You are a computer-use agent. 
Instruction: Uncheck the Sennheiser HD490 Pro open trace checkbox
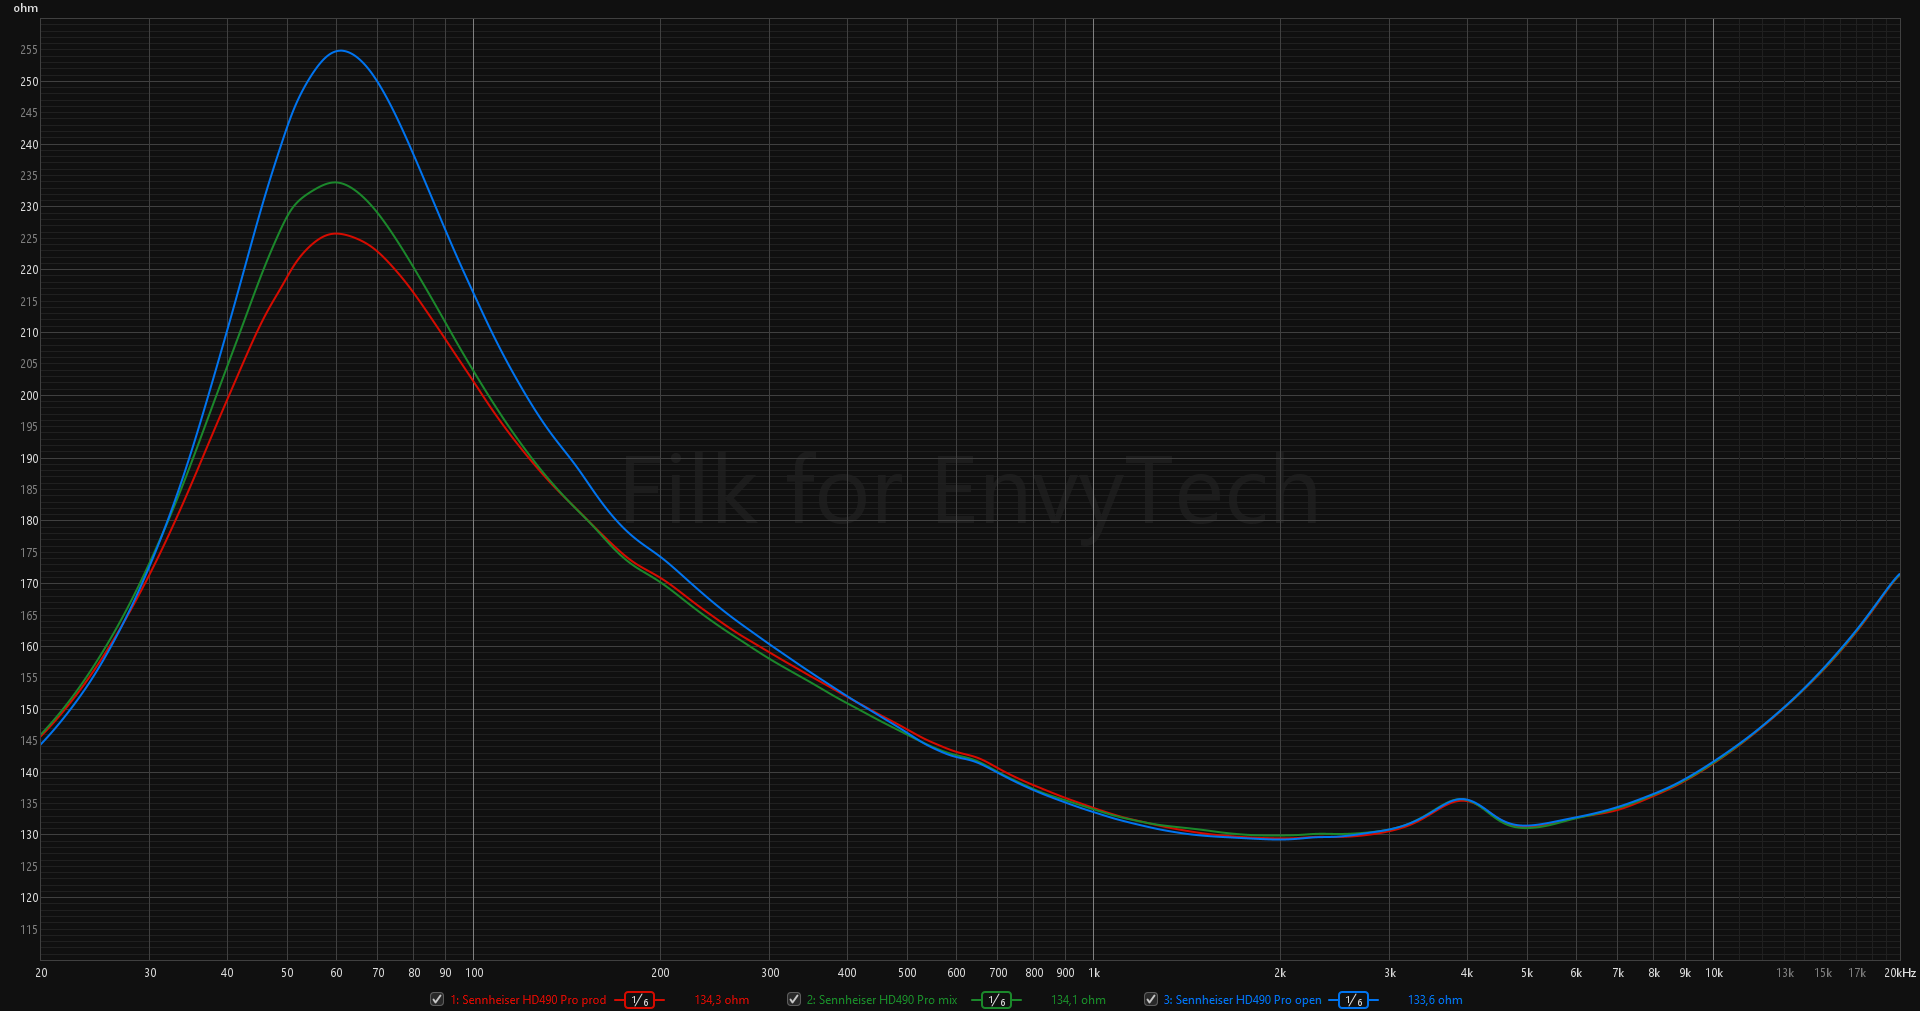click(1151, 999)
